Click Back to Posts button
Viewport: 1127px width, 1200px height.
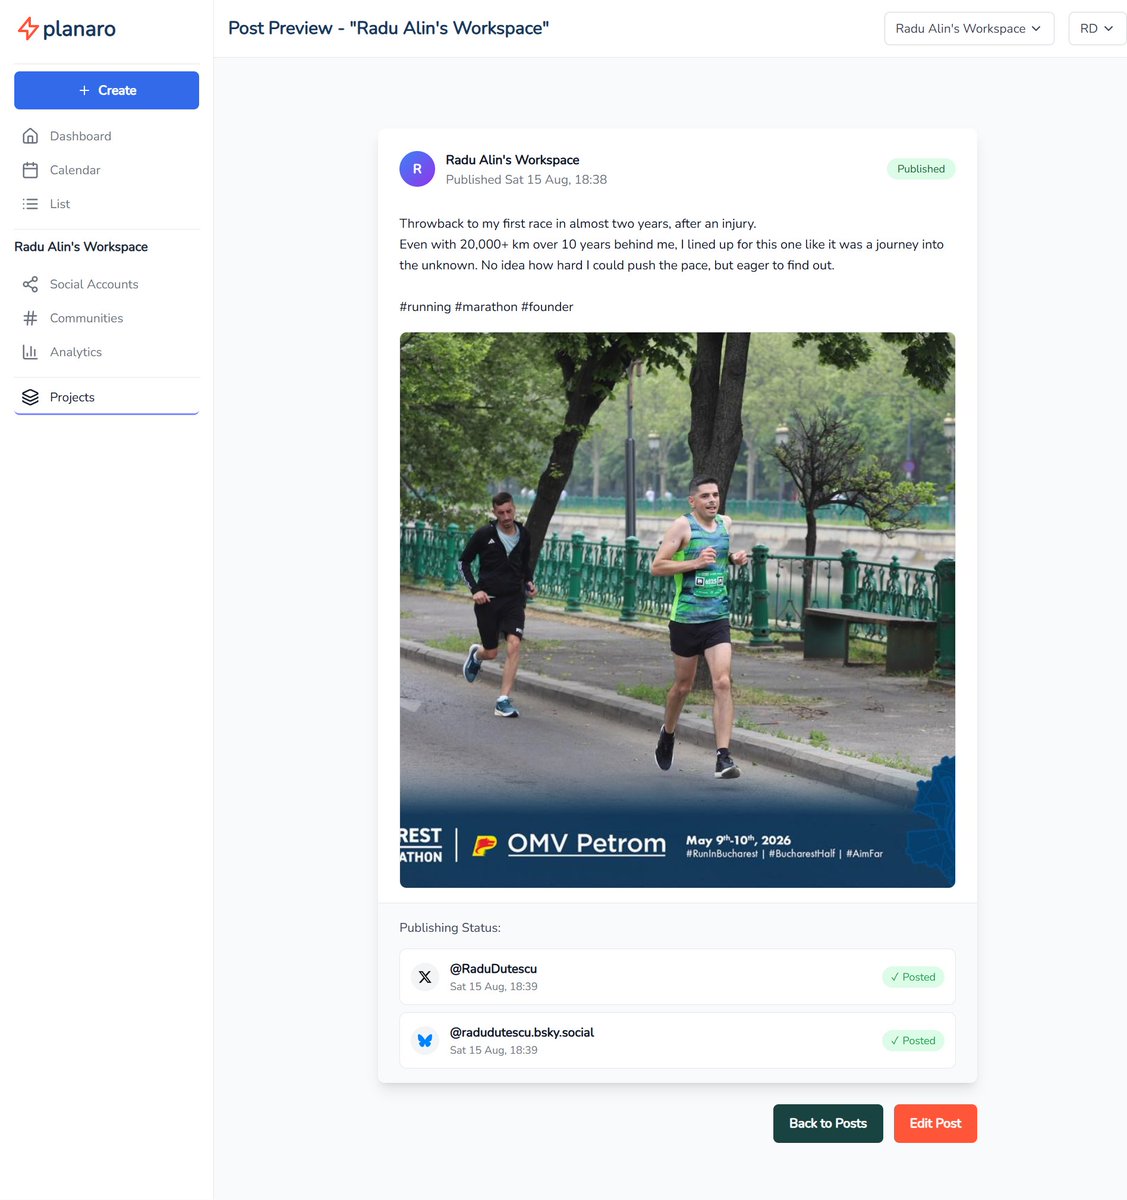coord(828,1123)
